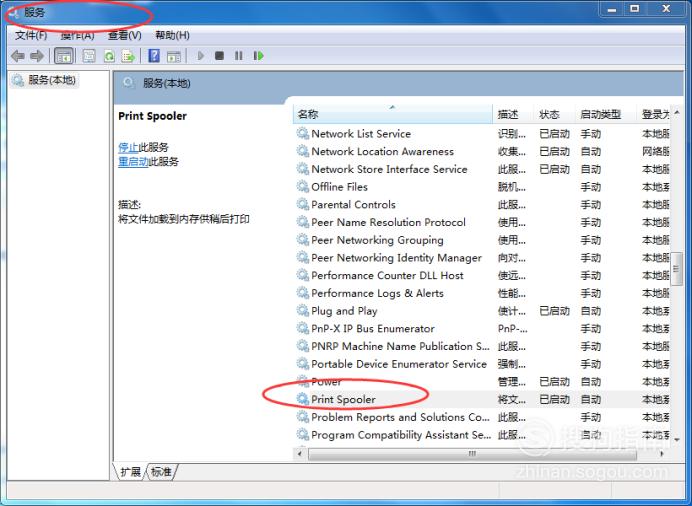Minimize the 服务 window

pos(612,8)
